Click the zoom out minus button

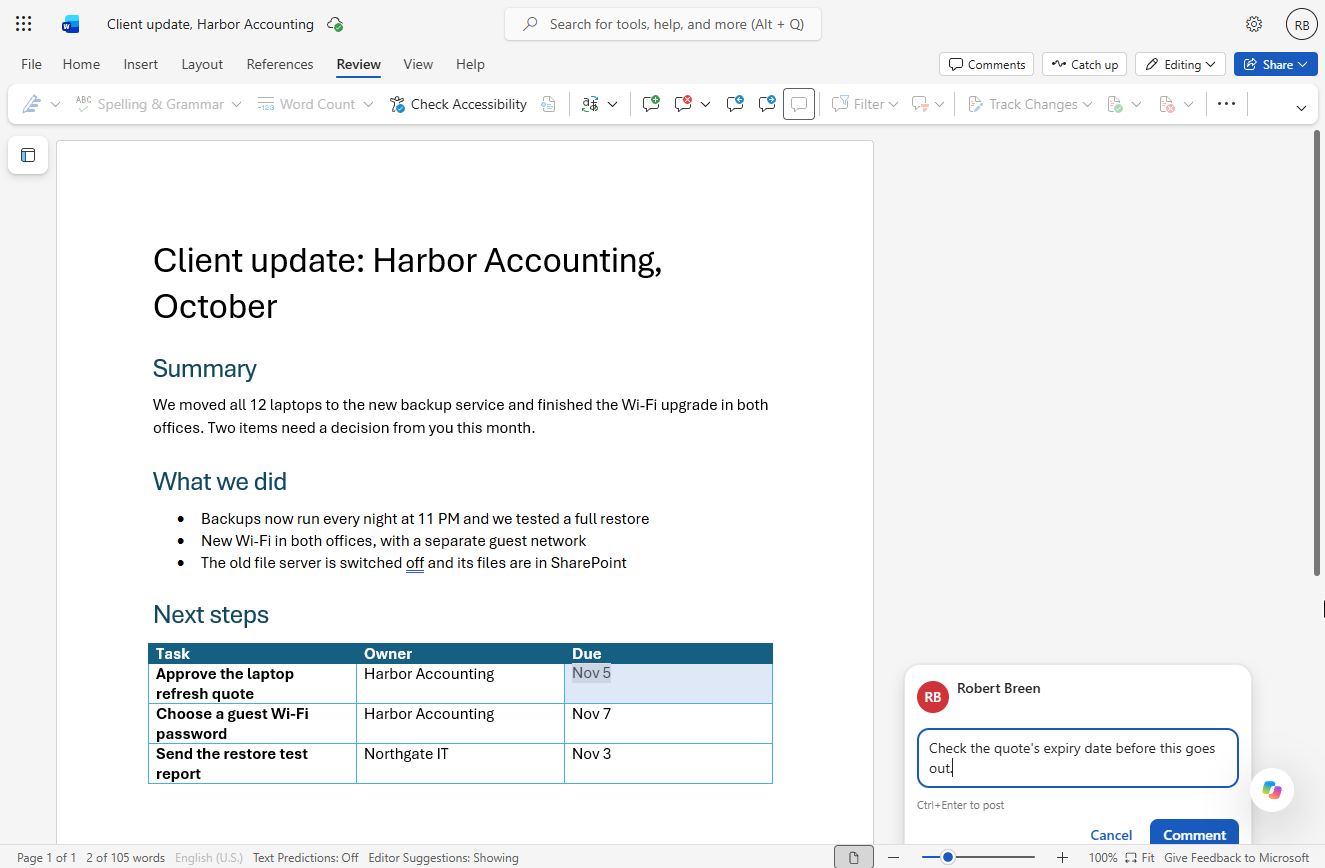tap(894, 857)
